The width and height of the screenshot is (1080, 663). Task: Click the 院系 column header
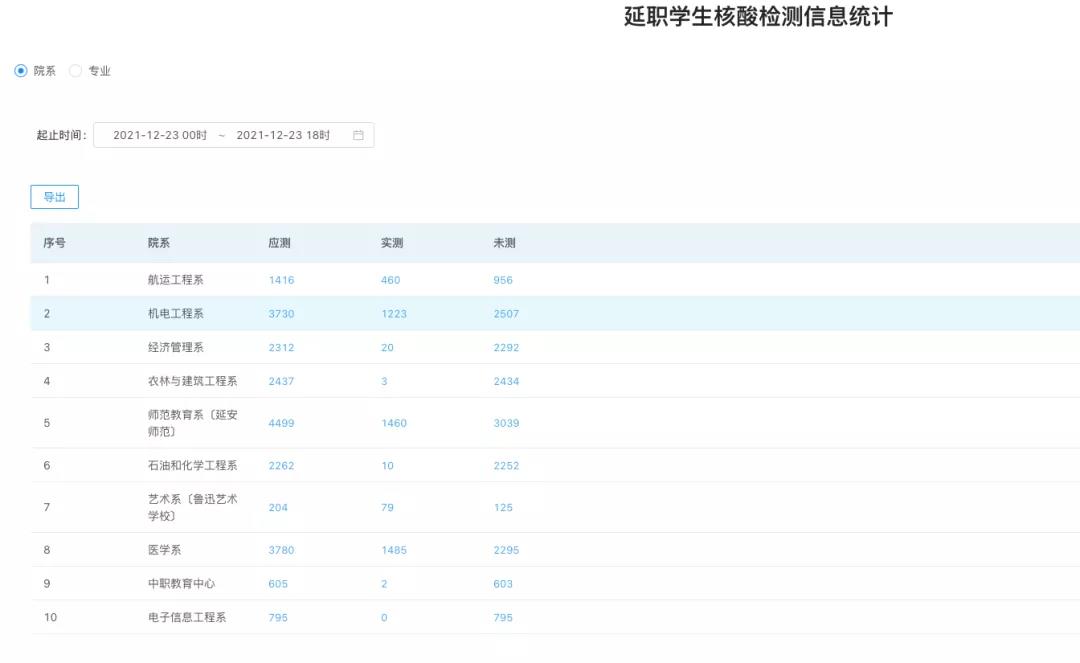[158, 242]
